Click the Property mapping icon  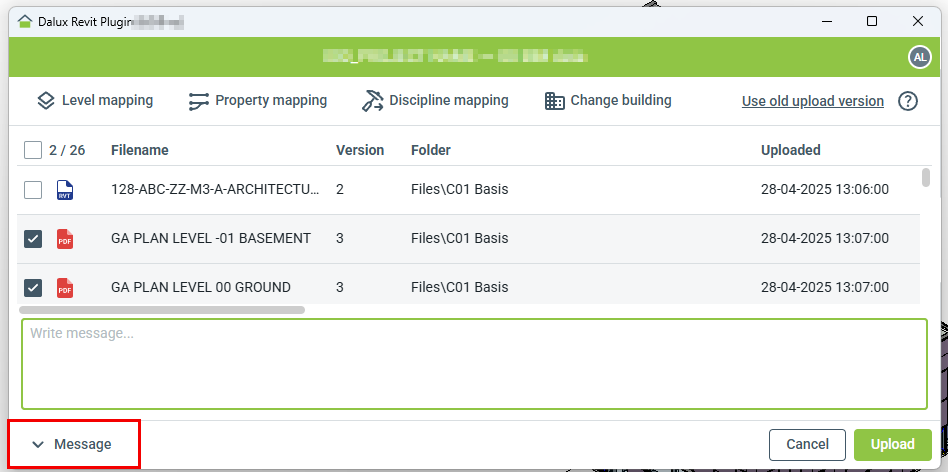coord(198,100)
